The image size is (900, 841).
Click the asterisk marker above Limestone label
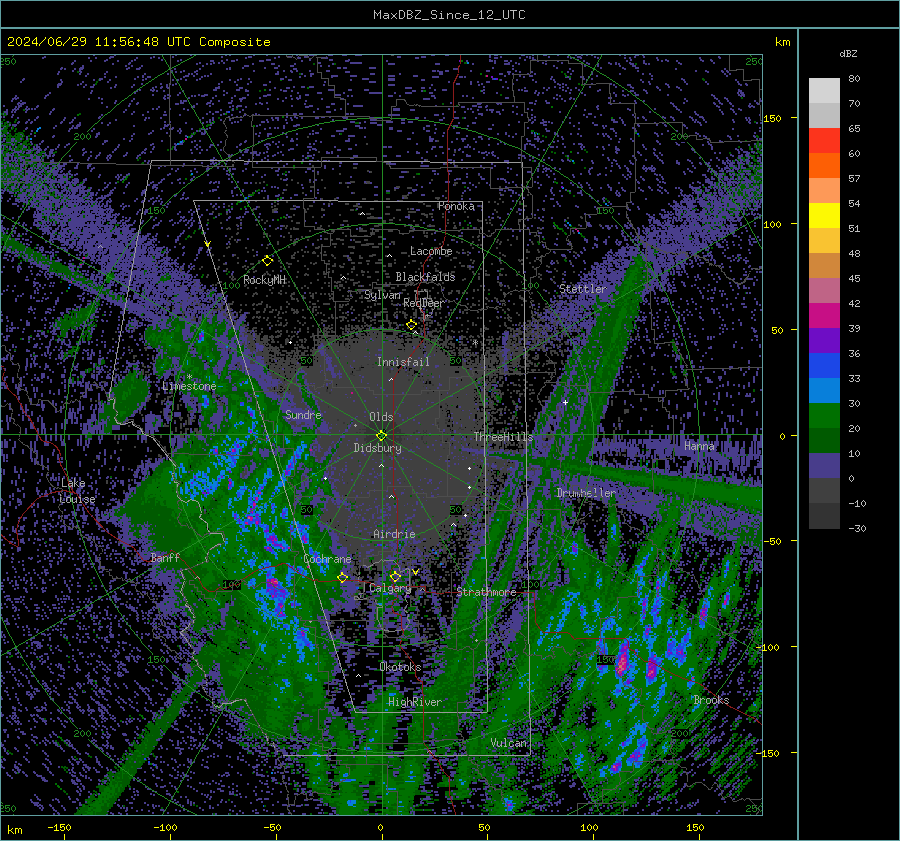[189, 377]
